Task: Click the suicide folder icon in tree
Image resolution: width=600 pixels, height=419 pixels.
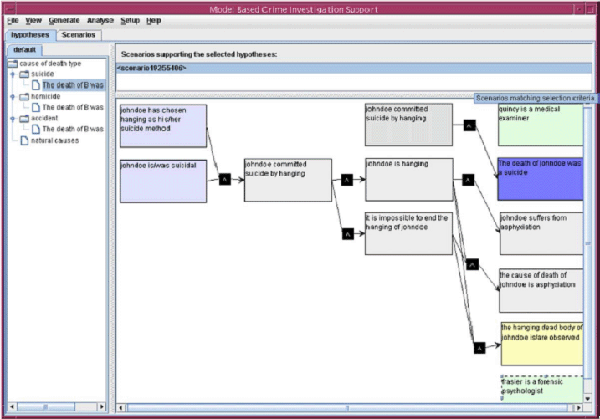Action: pos(24,74)
